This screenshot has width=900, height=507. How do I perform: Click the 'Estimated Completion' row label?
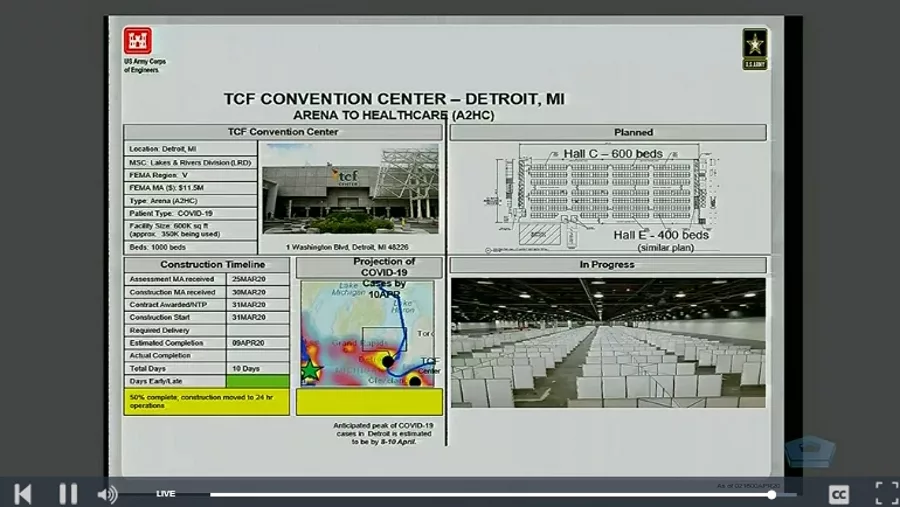[175, 343]
